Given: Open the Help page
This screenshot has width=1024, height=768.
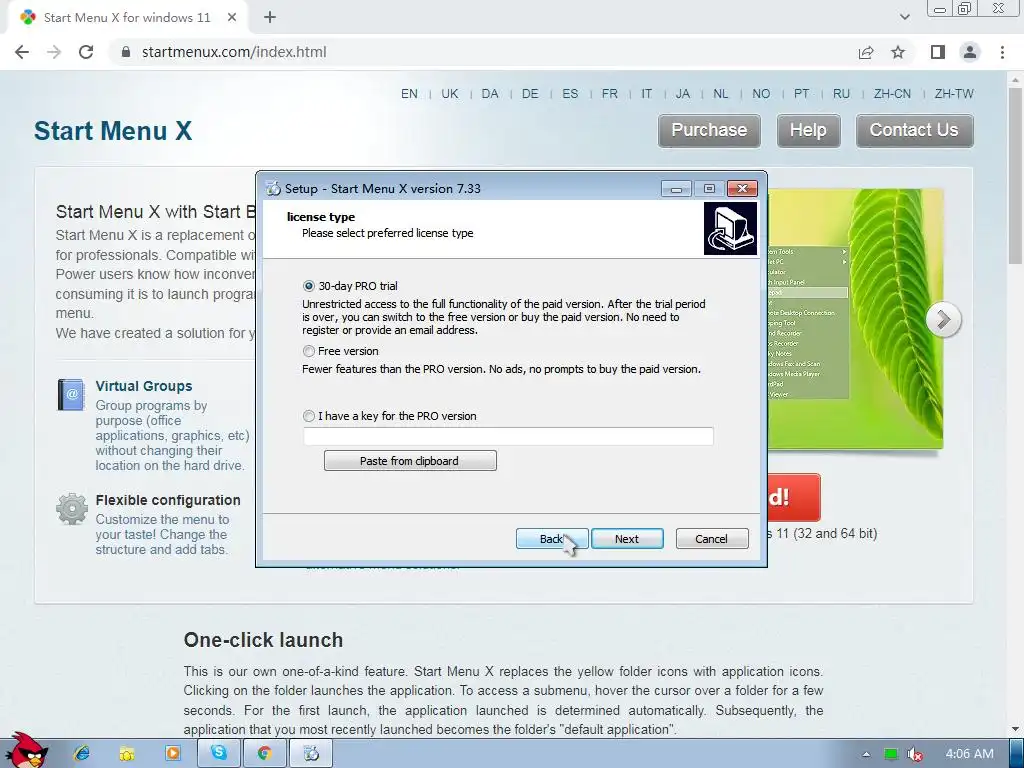Looking at the screenshot, I should [808, 131].
